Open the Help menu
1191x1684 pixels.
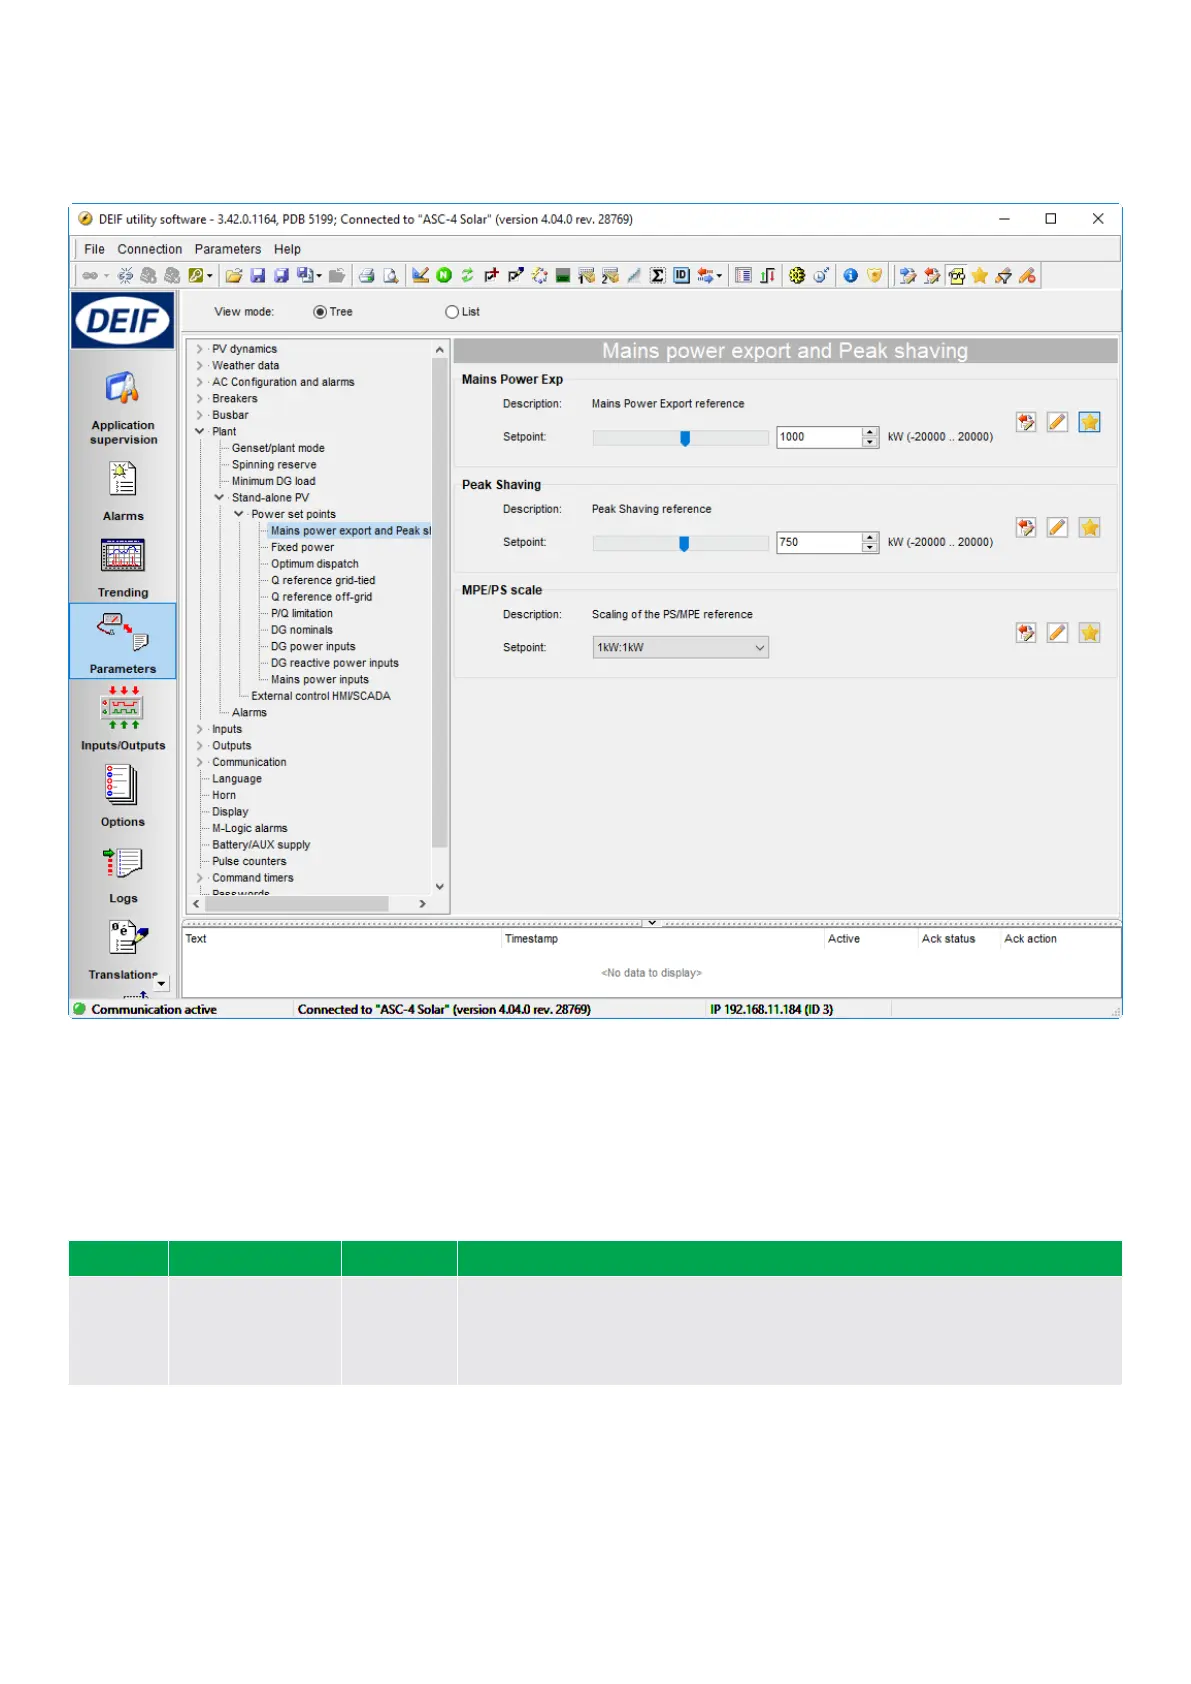(287, 249)
